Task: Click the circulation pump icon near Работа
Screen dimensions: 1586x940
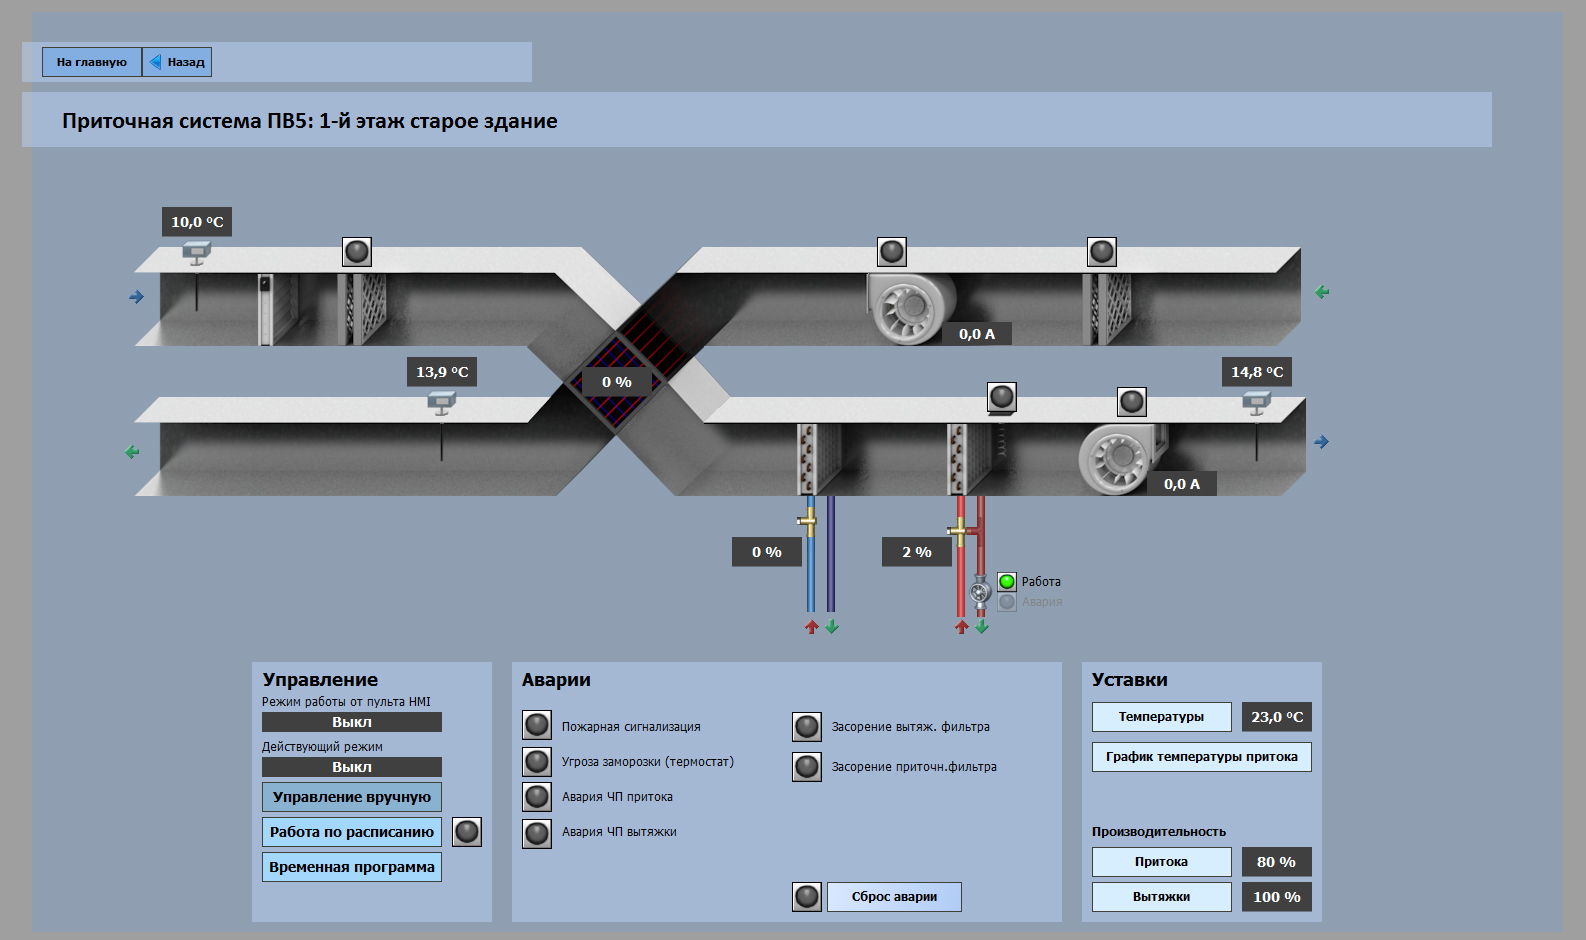Action: click(x=980, y=592)
